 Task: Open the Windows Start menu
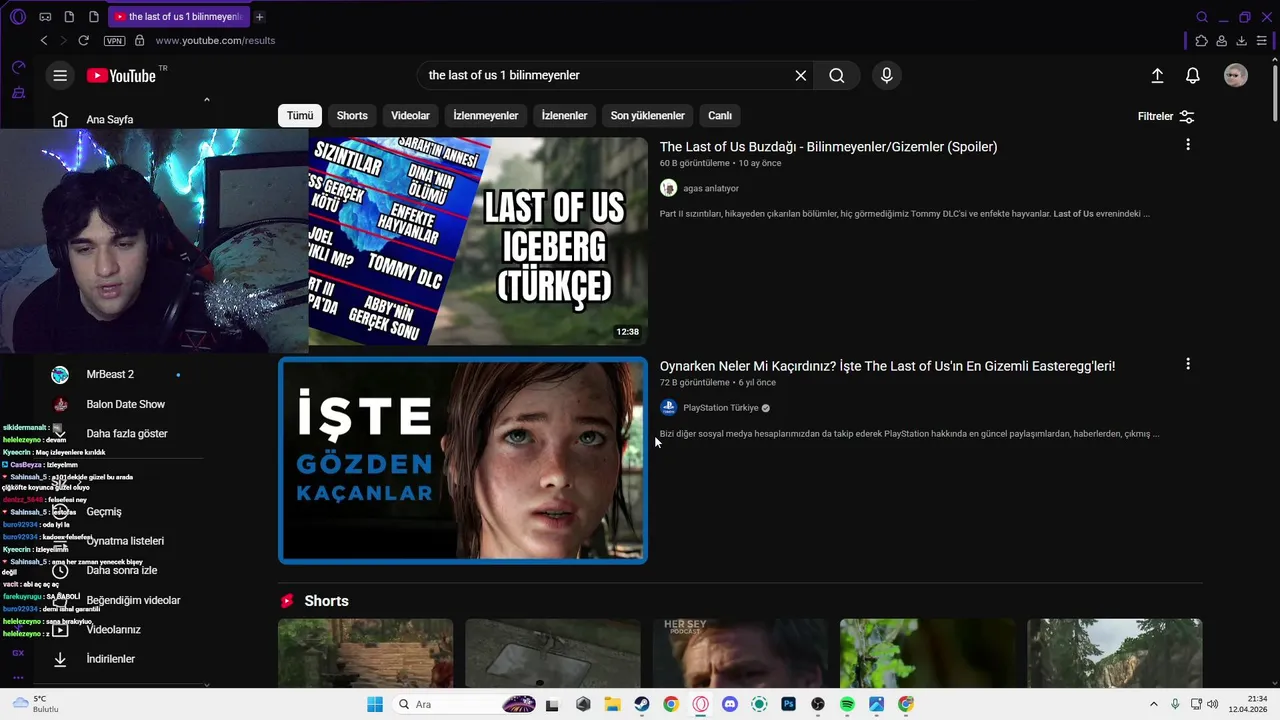click(x=375, y=704)
